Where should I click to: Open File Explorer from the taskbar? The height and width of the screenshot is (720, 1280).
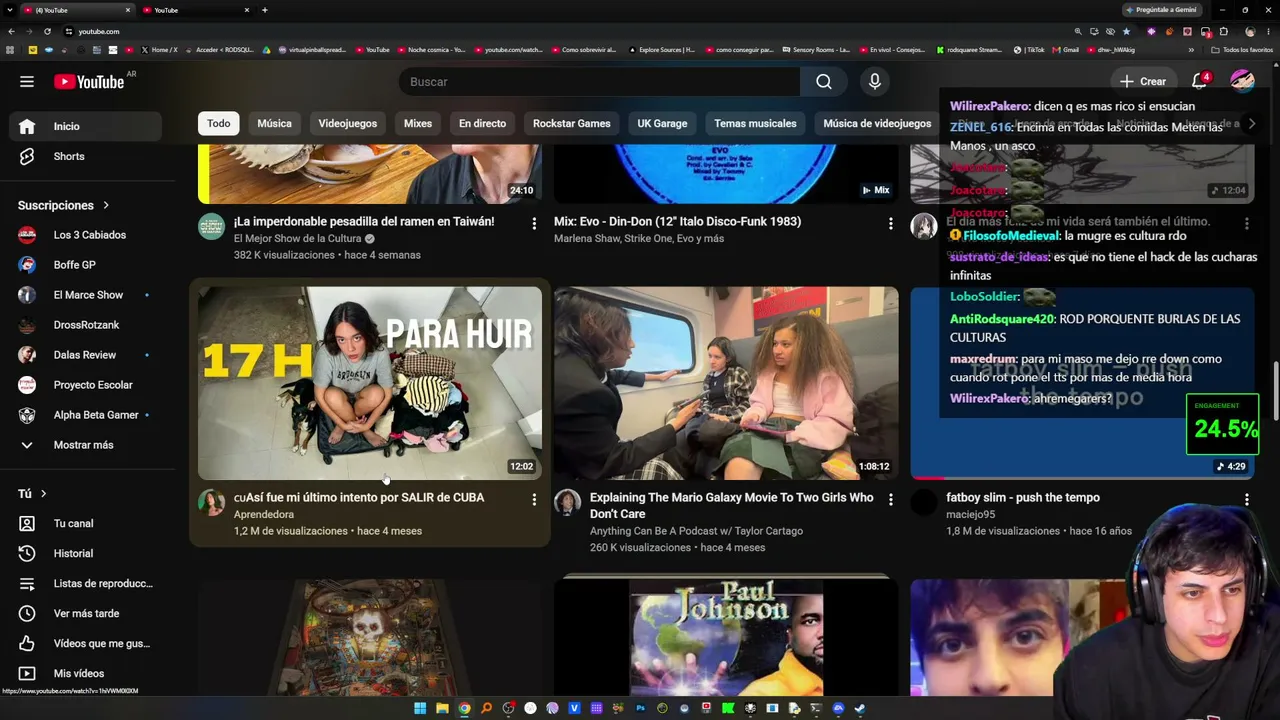(x=442, y=709)
